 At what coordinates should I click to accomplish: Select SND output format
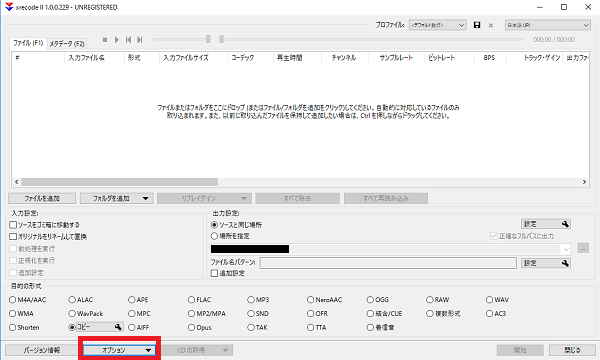tap(251, 314)
